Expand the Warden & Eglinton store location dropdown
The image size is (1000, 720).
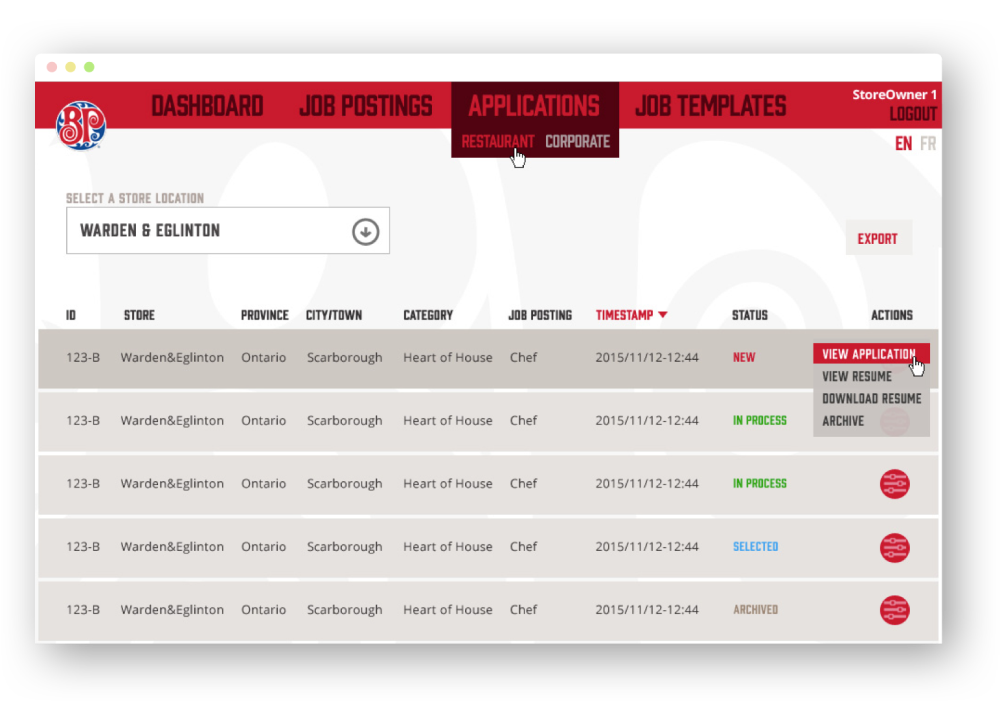pyautogui.click(x=228, y=231)
